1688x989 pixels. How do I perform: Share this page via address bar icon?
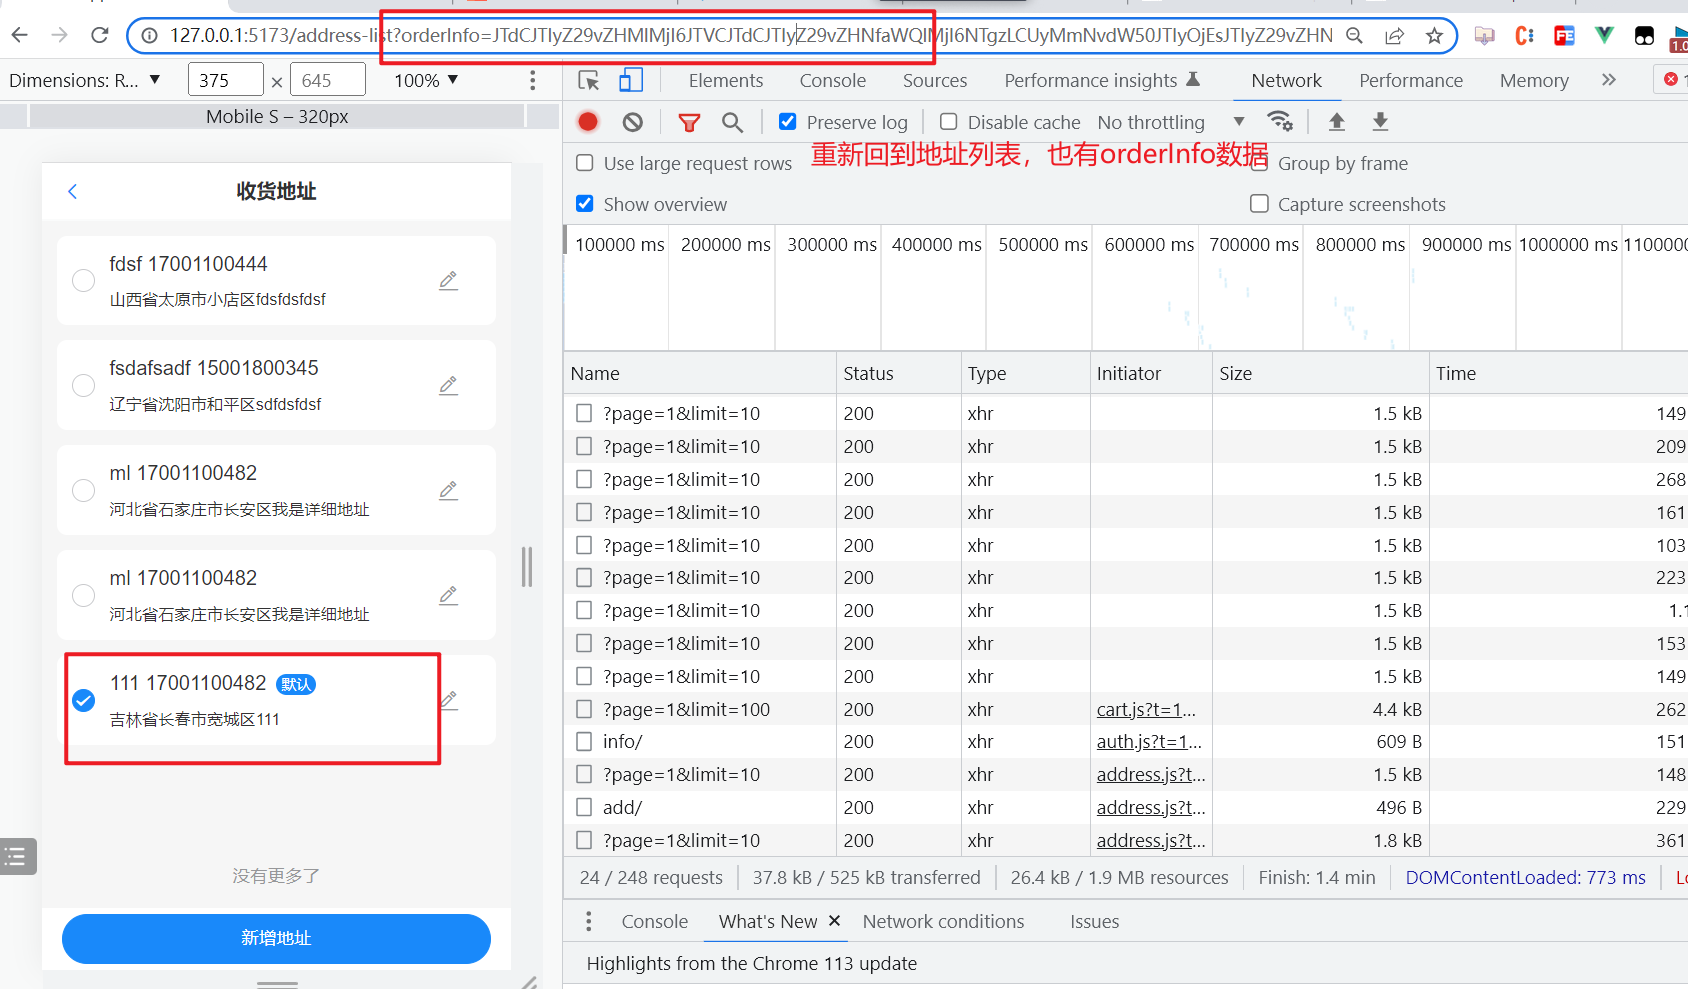click(1394, 36)
